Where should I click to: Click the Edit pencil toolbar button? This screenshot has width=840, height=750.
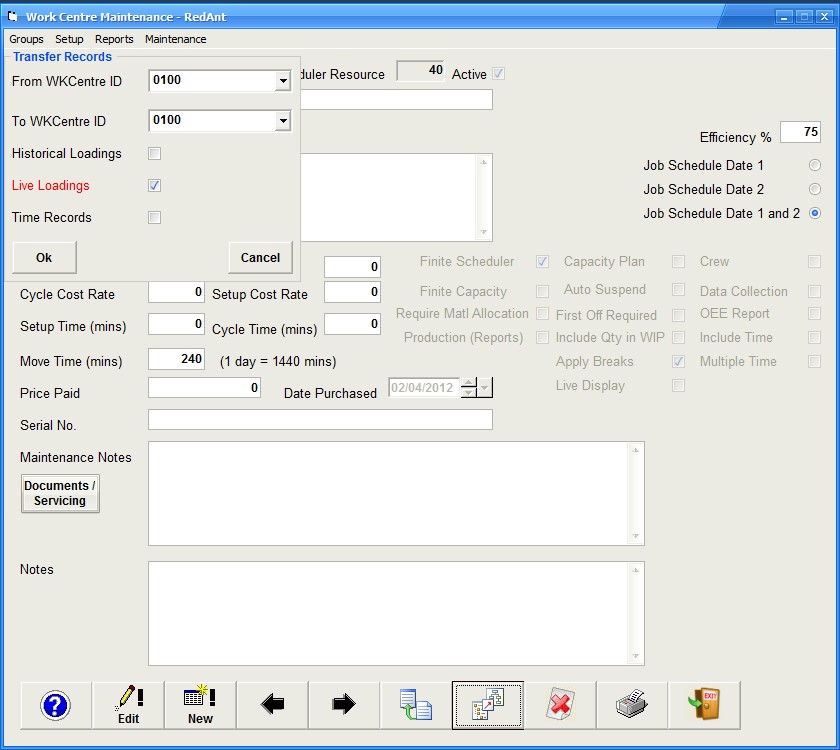[128, 705]
